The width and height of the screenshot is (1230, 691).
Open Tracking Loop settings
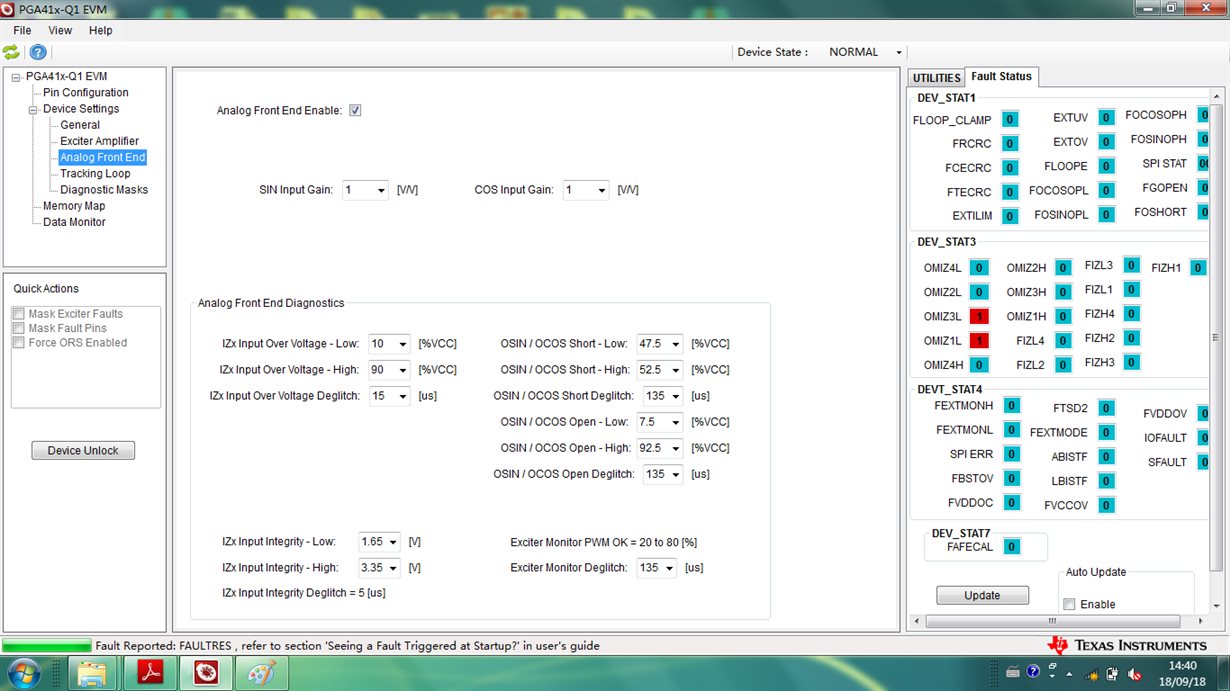[x=95, y=173]
